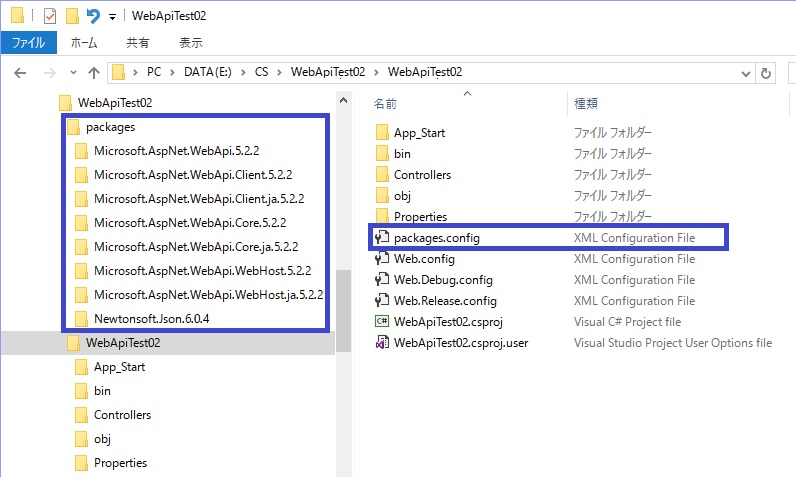Click XML Configuration File text for Web.config
Viewport: 796px width, 477px height.
click(634, 259)
